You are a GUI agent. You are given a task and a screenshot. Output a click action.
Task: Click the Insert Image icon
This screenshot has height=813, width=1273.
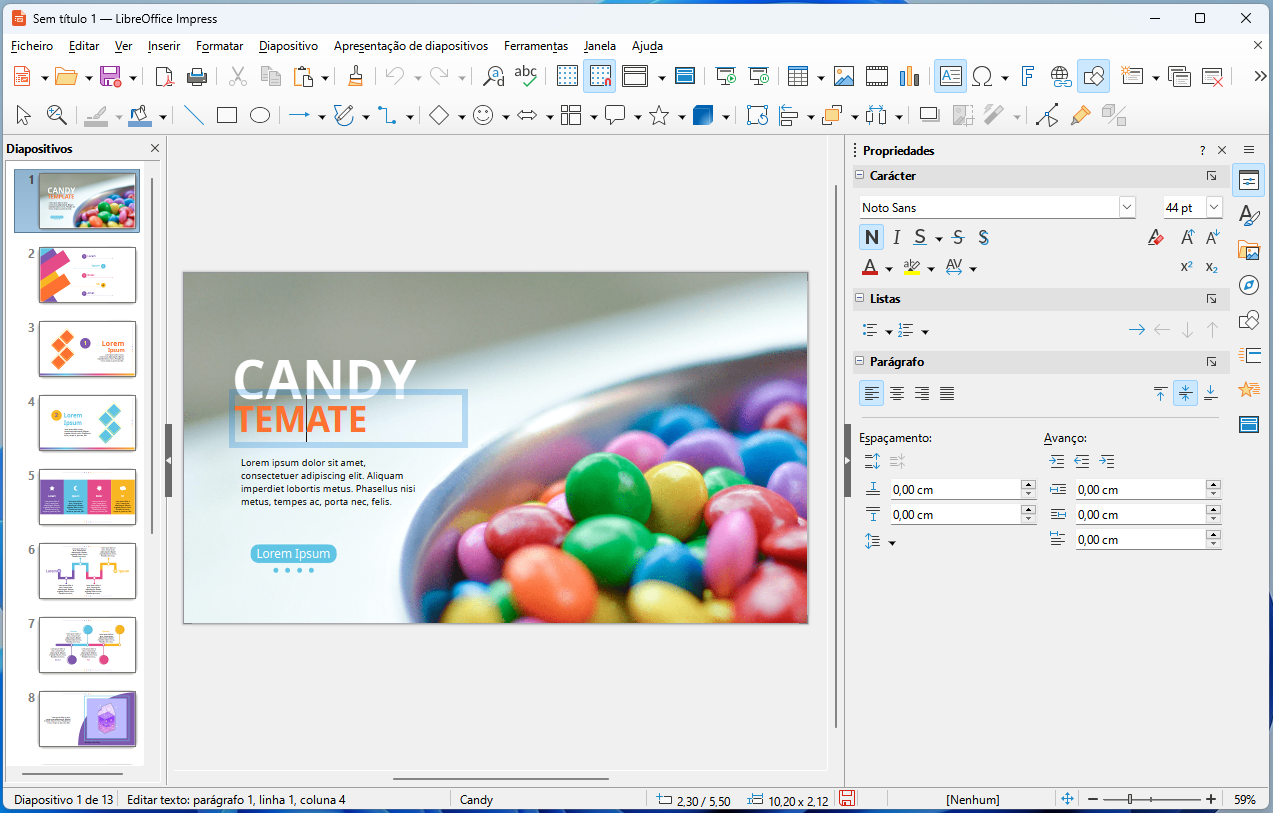point(844,76)
